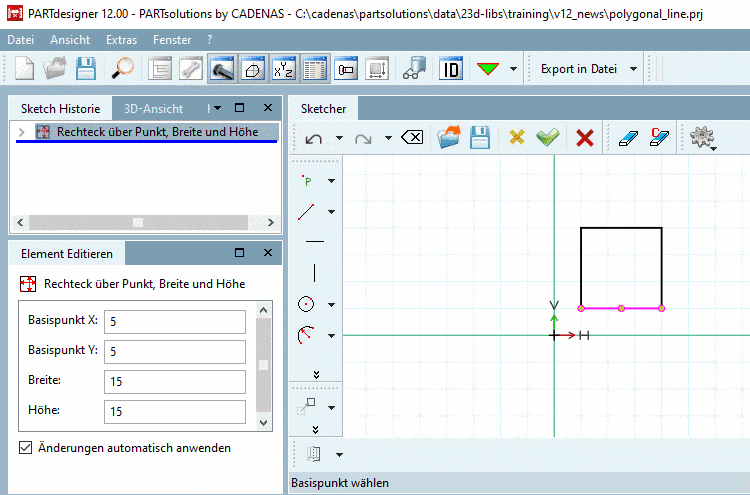This screenshot has width=750, height=495.
Task: Toggle 'Änderungen automatisch anwenden' checkbox
Action: [x=25, y=448]
